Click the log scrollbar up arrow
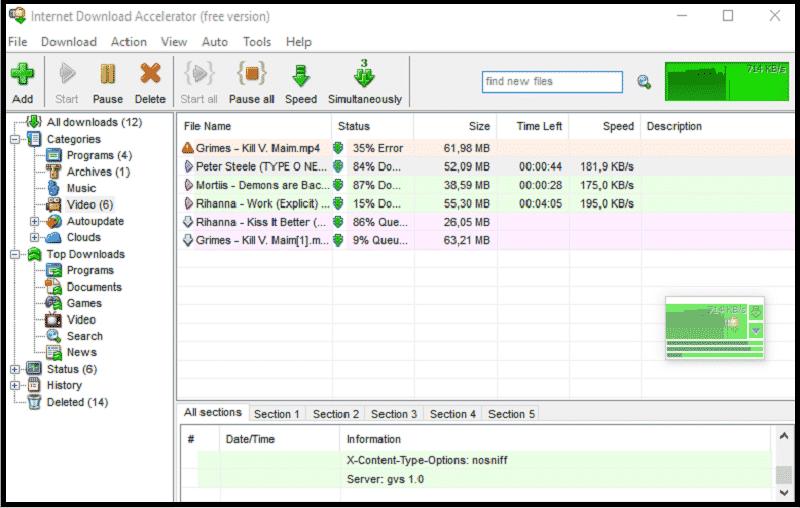The width and height of the screenshot is (800, 508). 784,436
